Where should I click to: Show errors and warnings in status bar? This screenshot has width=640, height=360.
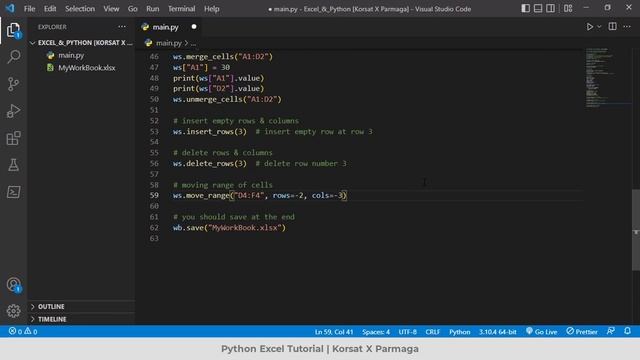23,331
